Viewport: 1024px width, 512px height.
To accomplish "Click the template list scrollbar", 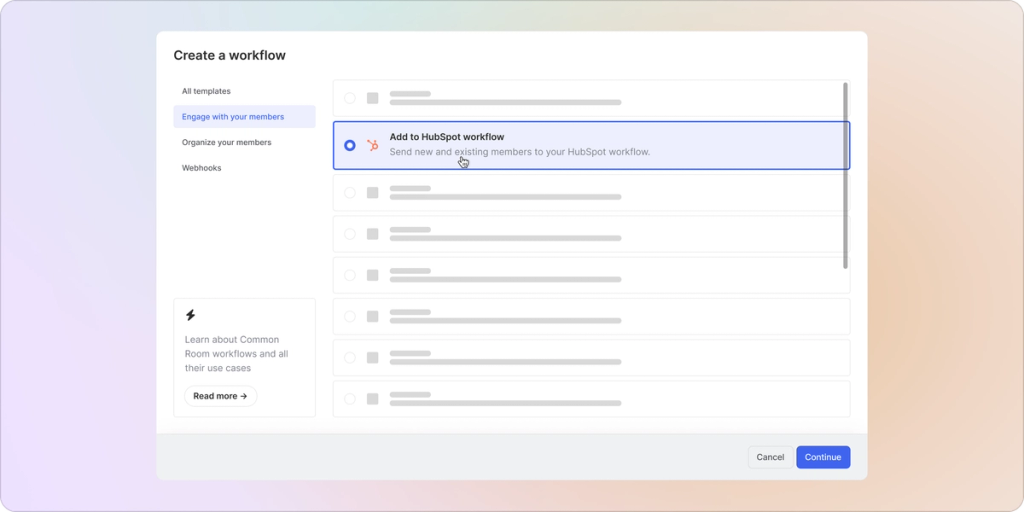I will tap(845, 175).
